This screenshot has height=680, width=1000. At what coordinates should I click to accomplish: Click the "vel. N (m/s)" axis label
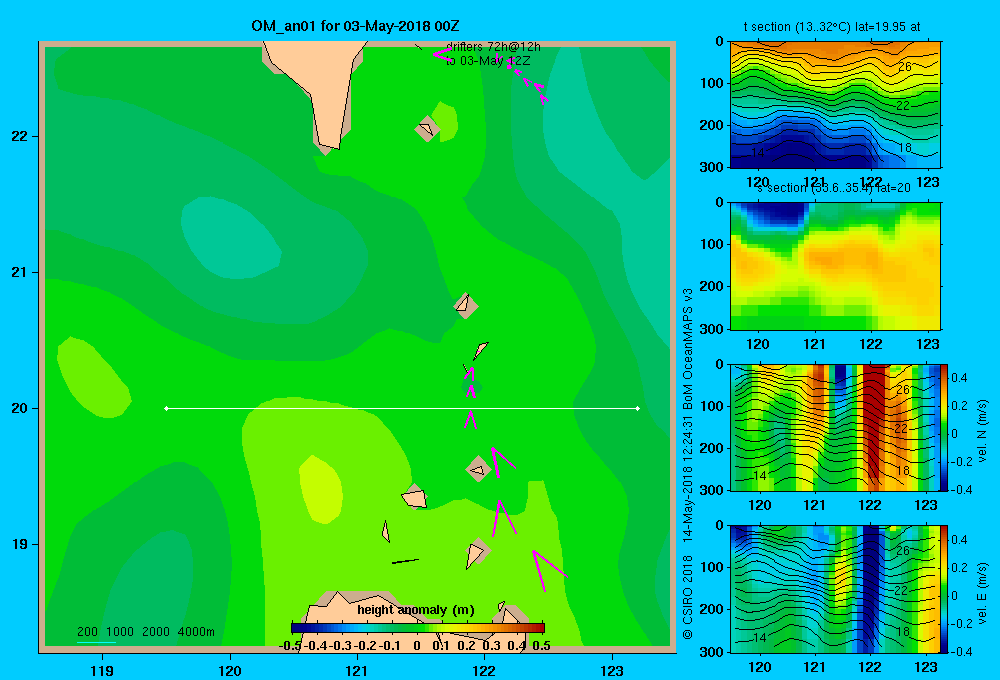[x=983, y=431]
